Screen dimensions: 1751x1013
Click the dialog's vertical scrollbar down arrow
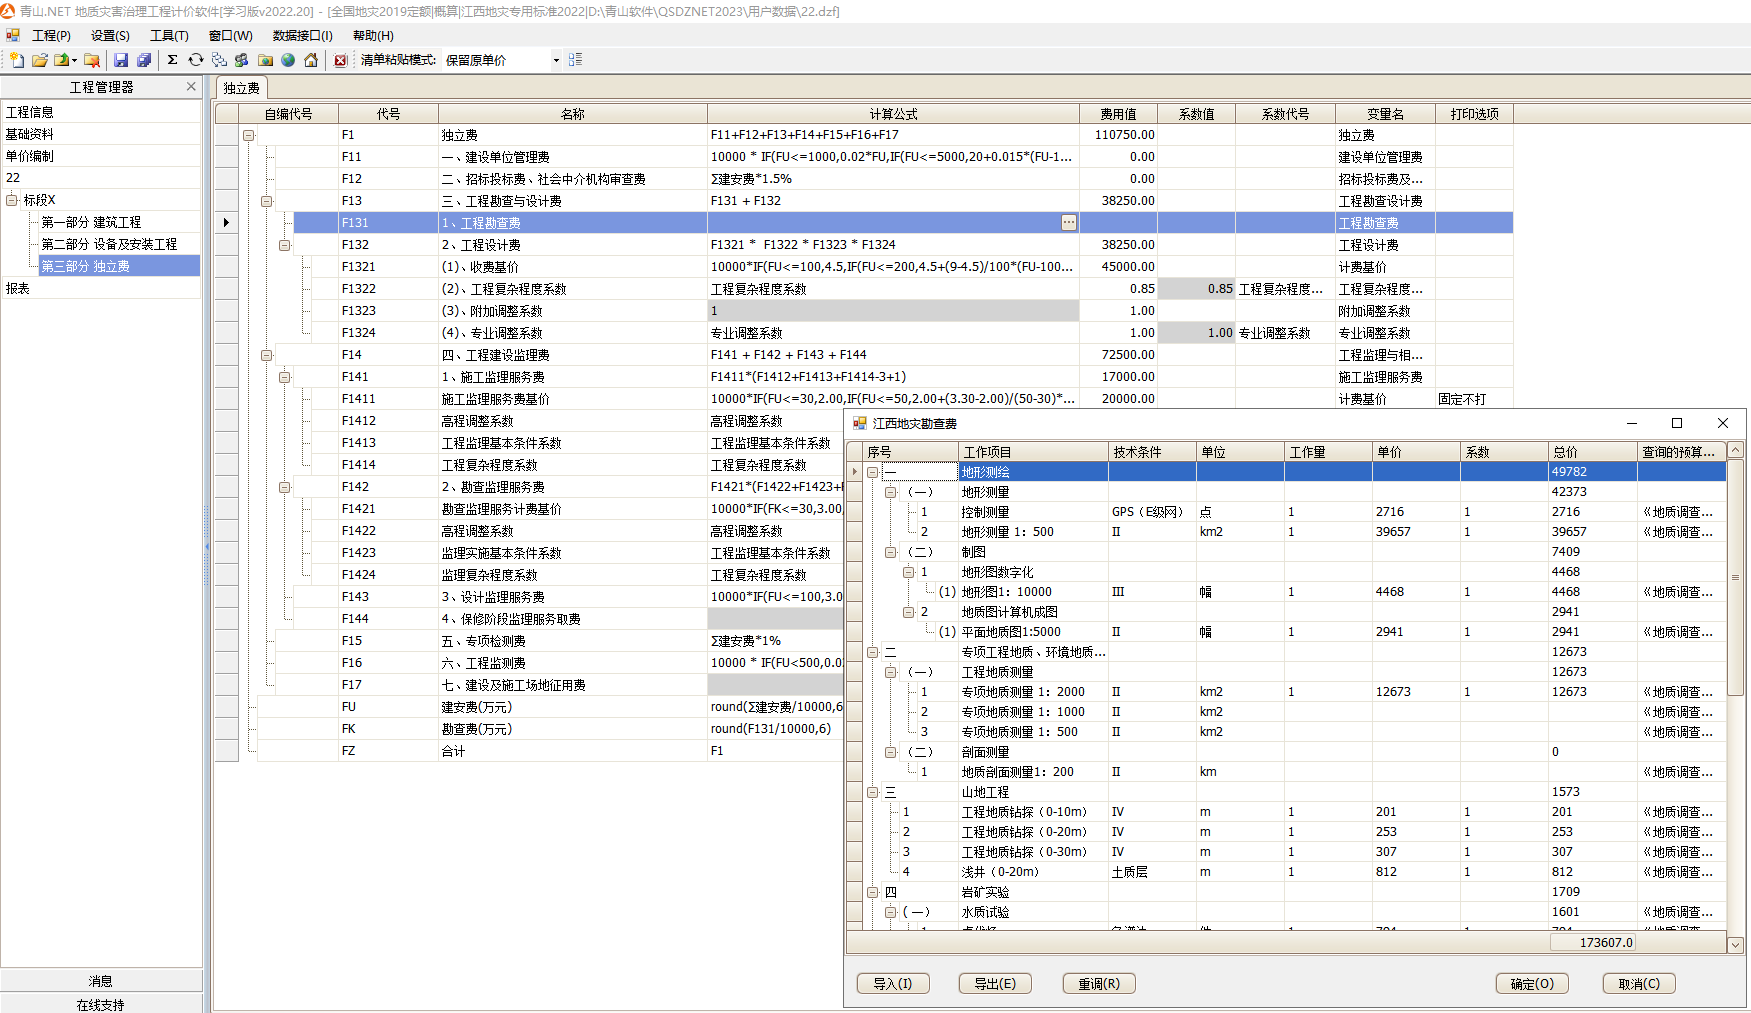(x=1735, y=944)
